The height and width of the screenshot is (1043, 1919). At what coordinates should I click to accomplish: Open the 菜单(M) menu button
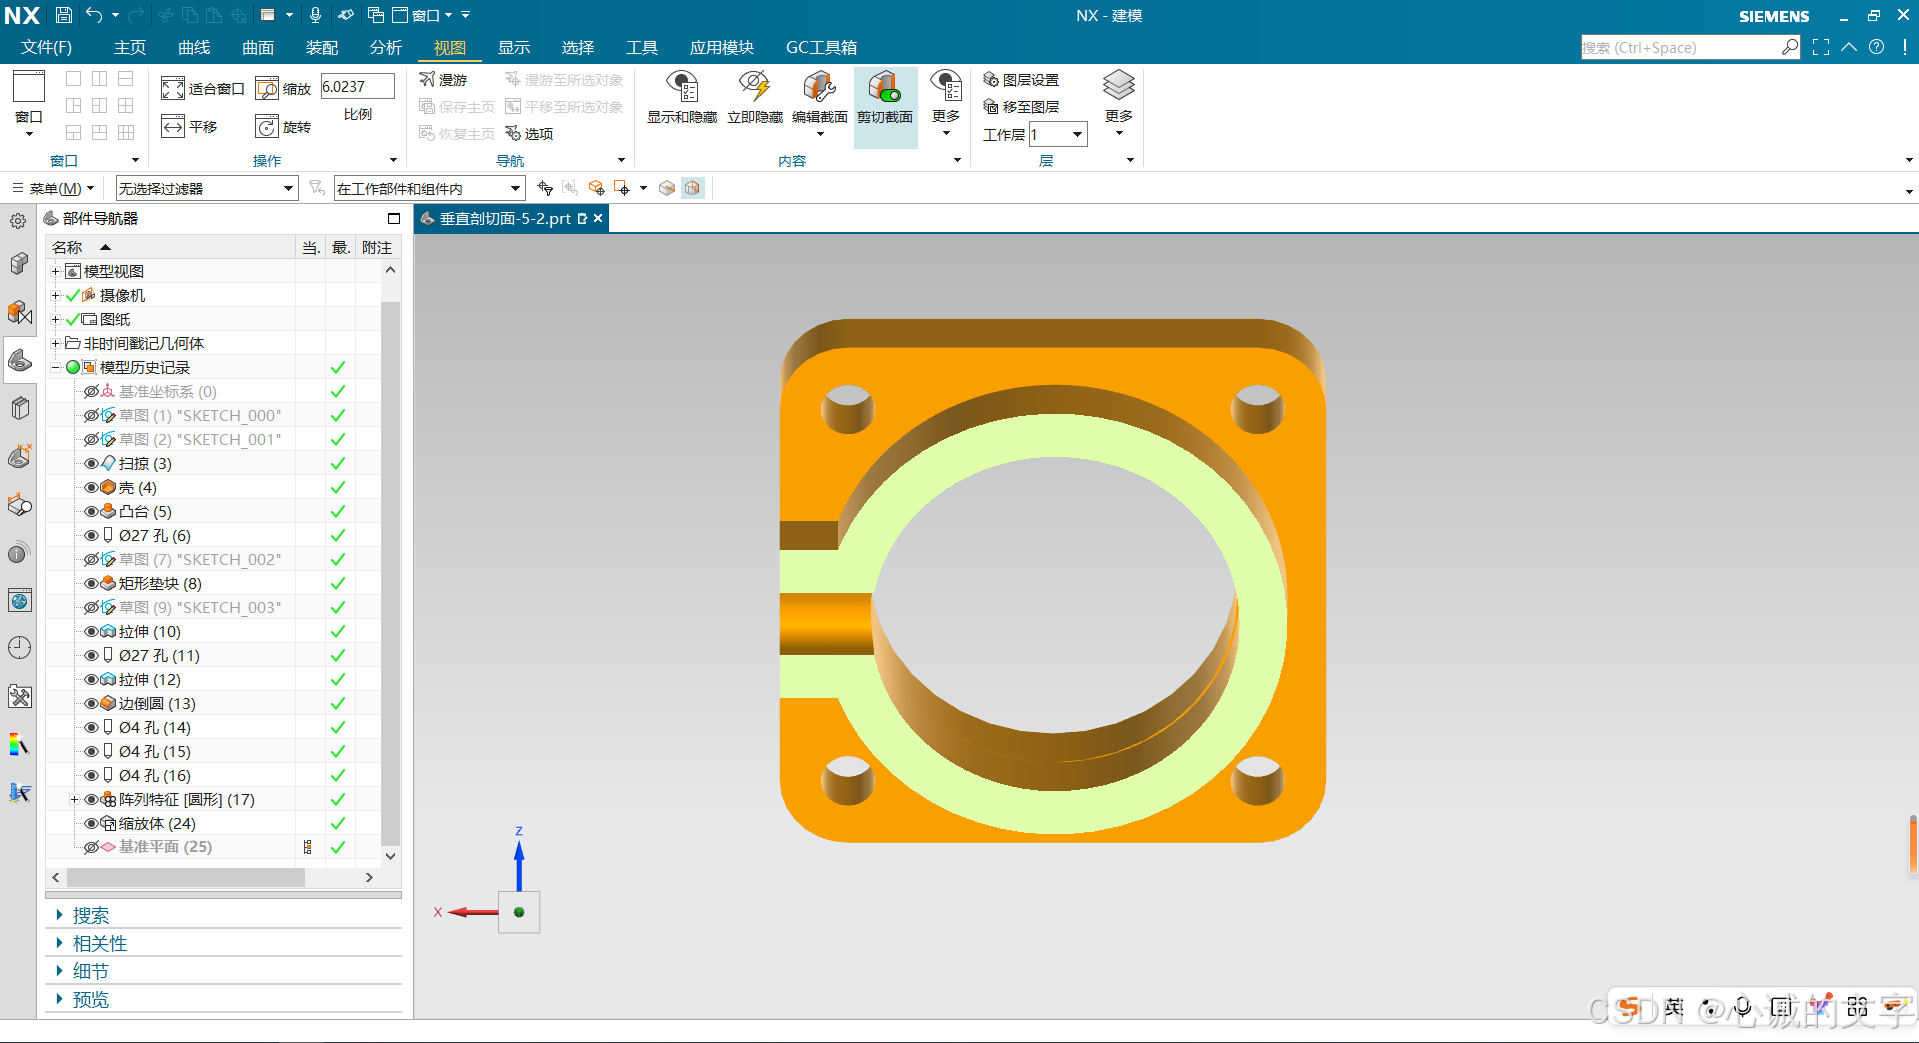tap(53, 188)
